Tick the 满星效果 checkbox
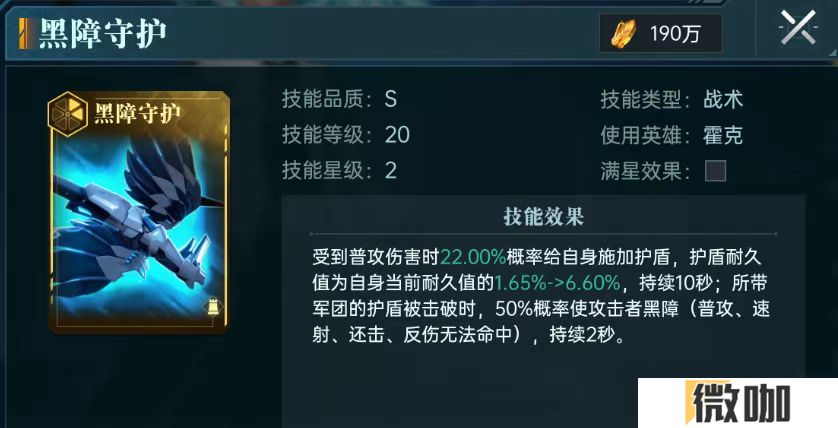This screenshot has width=838, height=428. [x=716, y=172]
